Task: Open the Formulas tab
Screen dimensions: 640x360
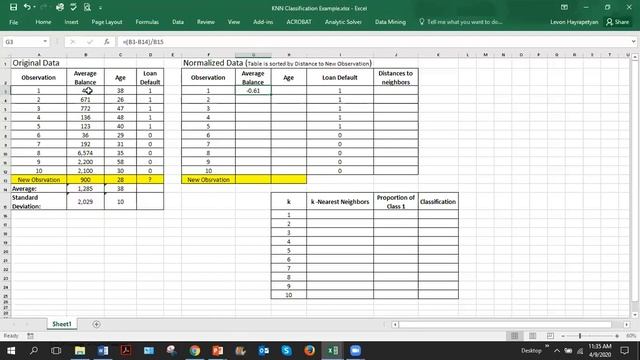Action: [x=147, y=22]
